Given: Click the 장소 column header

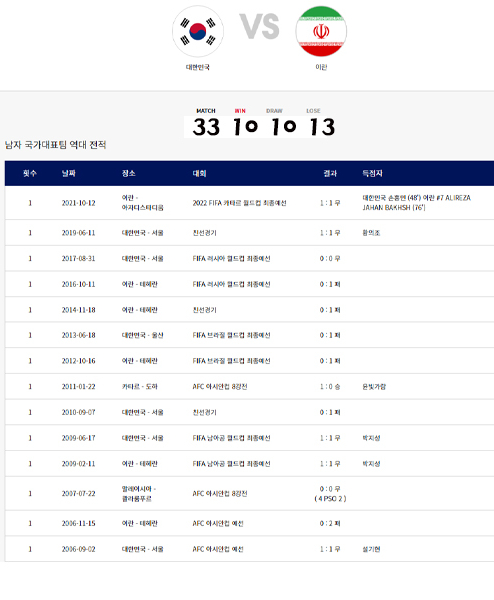Looking at the screenshot, I should tap(129, 173).
